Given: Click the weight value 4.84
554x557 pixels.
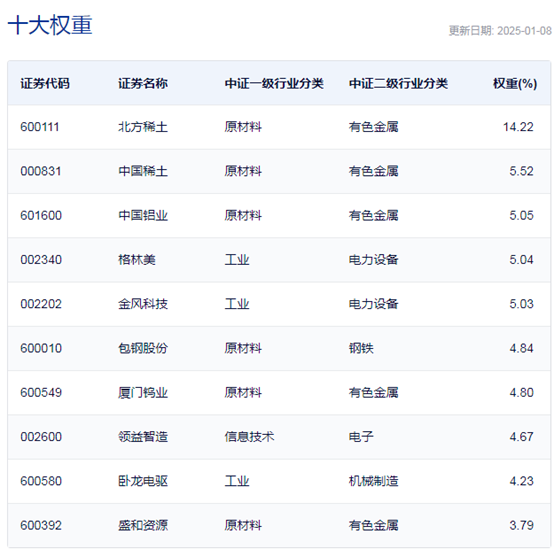Looking at the screenshot, I should click(x=521, y=348).
